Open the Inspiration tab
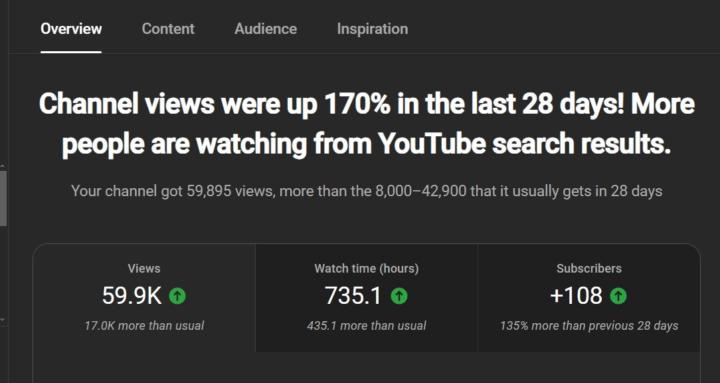The width and height of the screenshot is (720, 383). (x=372, y=29)
